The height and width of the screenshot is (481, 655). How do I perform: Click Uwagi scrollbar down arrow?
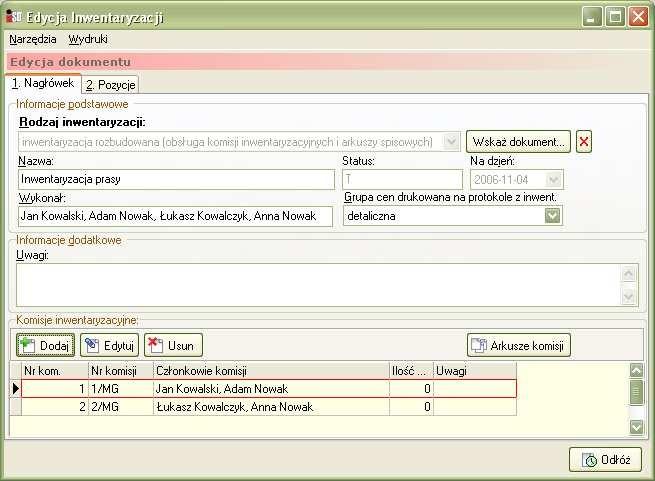(x=629, y=296)
